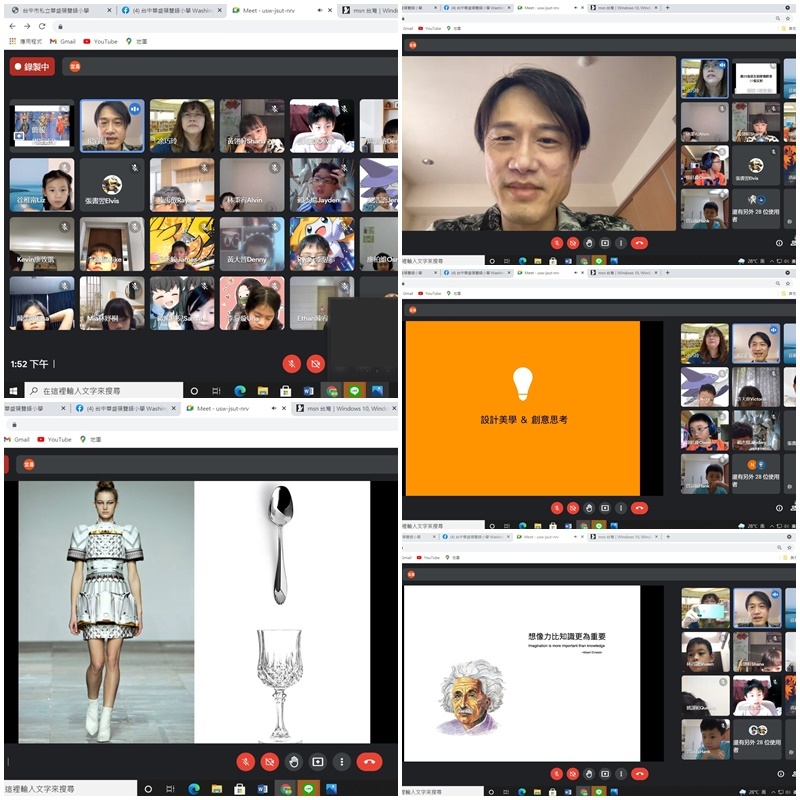Click Chrome icon in participant-grid window's taskbar

(x=332, y=391)
